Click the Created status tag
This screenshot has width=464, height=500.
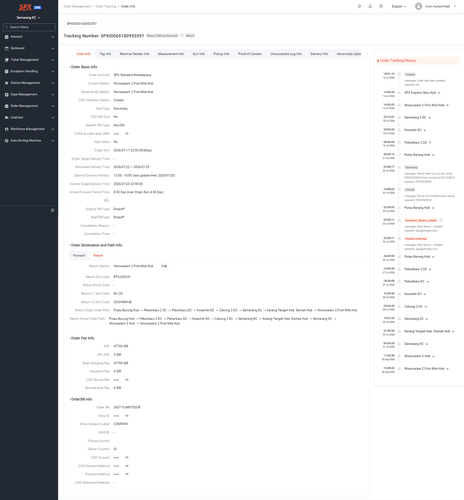(410, 74)
